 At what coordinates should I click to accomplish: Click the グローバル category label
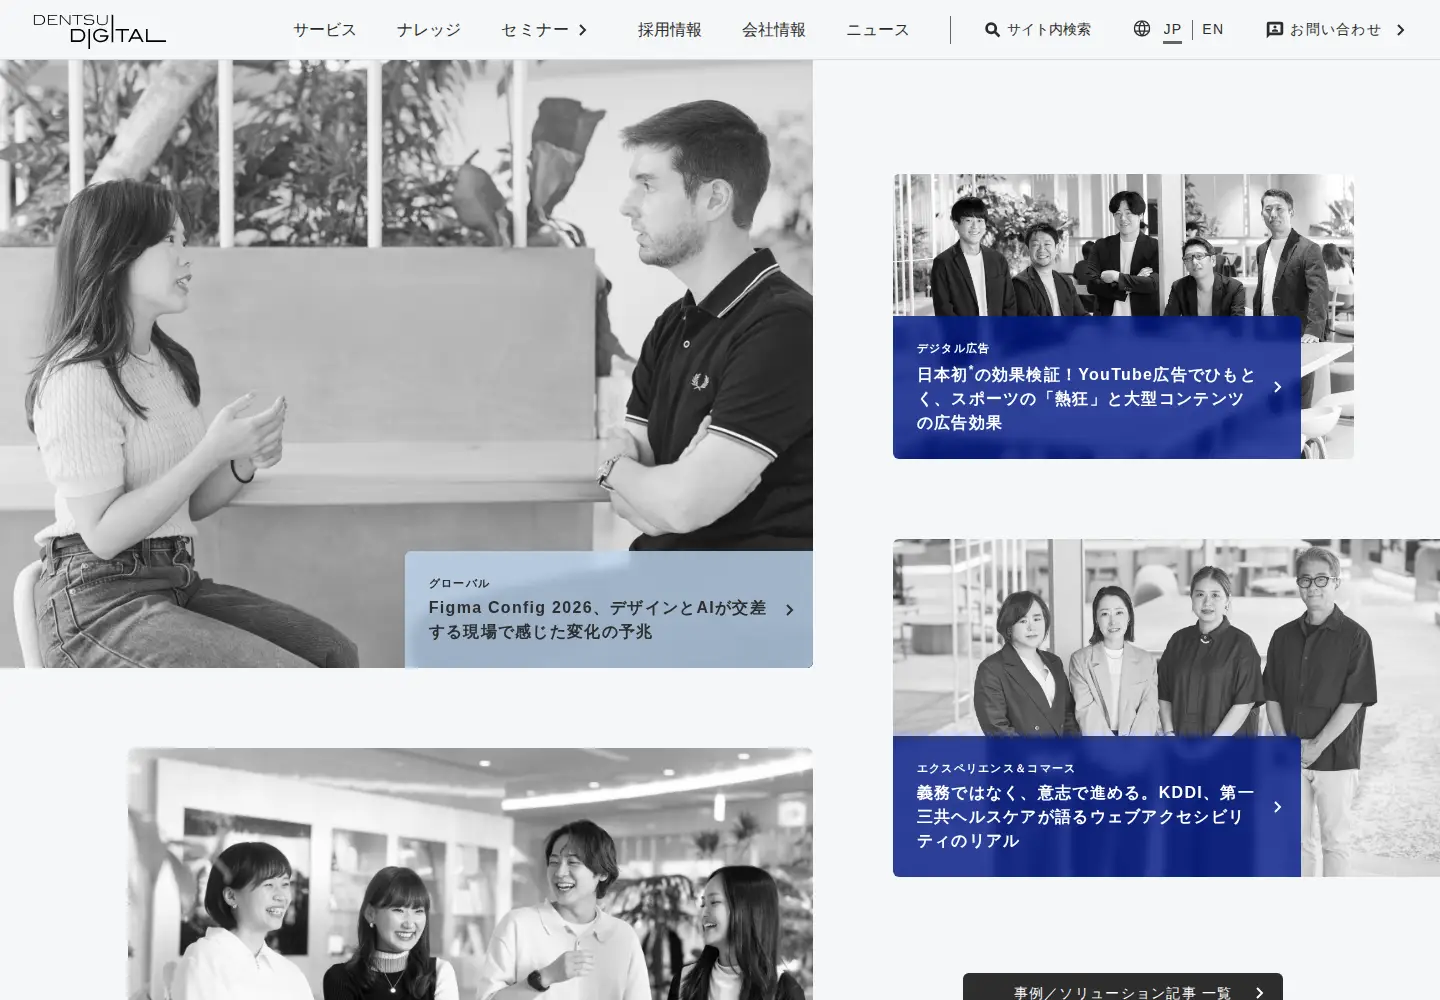tap(459, 583)
